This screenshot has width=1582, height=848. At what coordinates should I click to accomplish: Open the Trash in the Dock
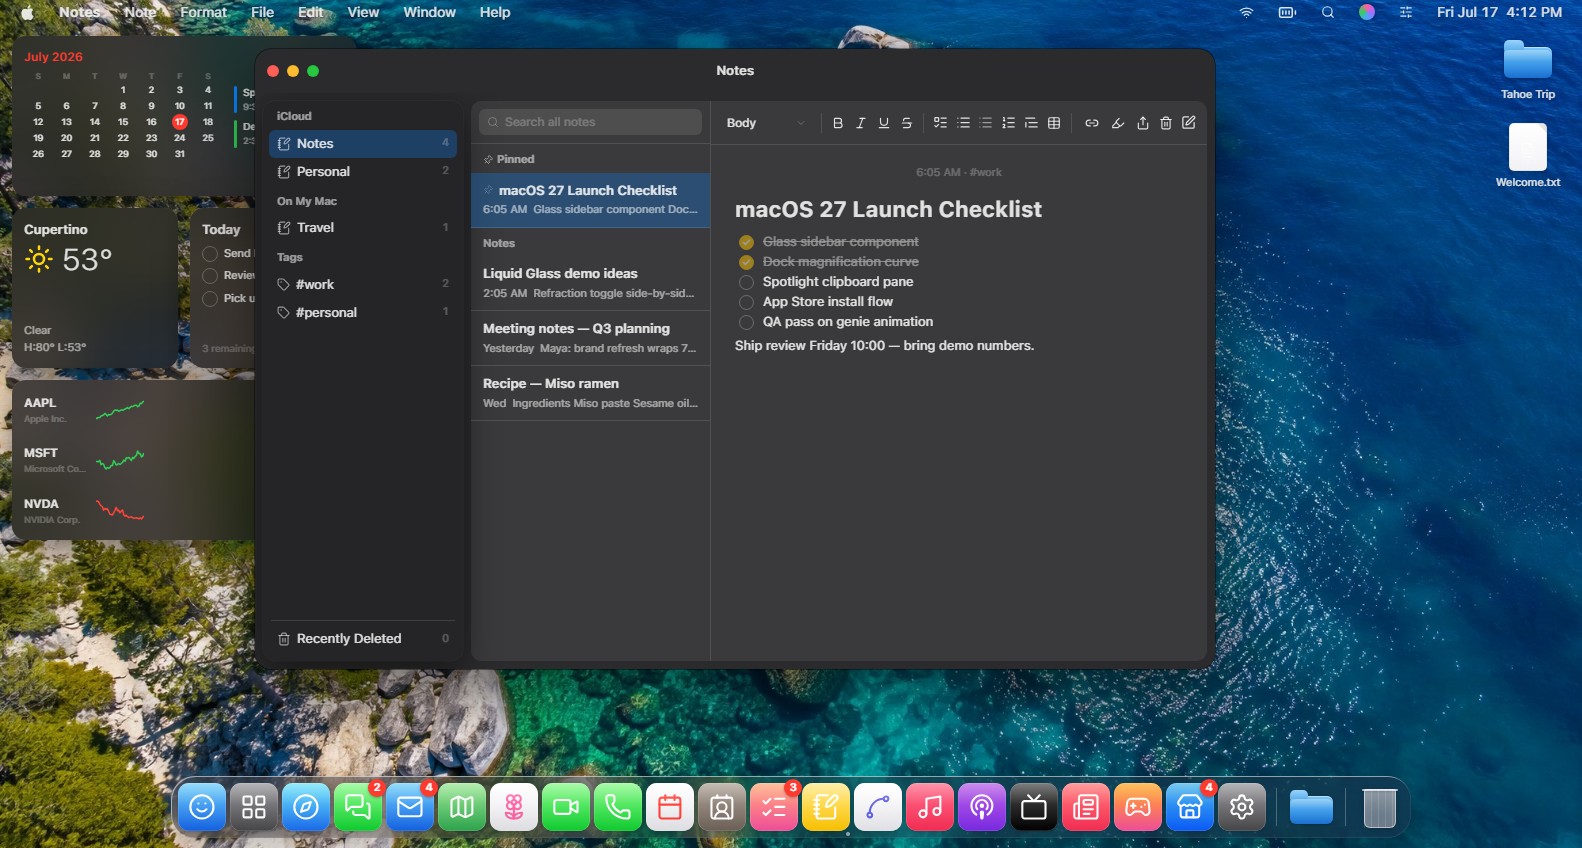coord(1379,807)
